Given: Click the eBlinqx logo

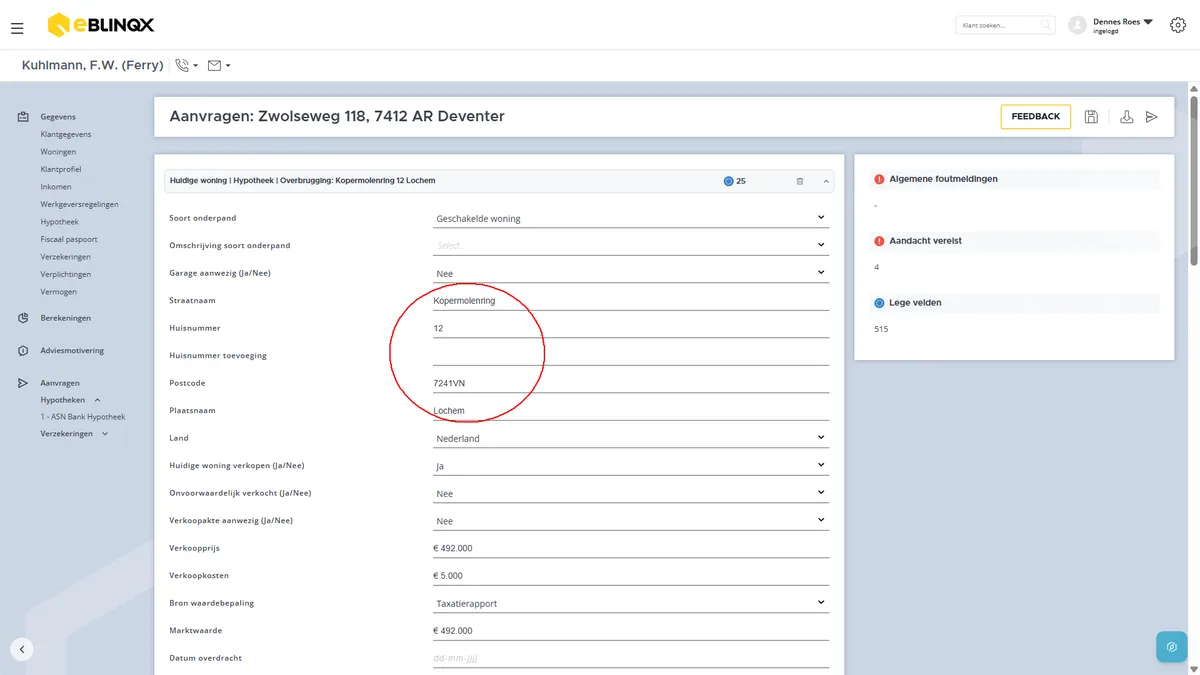Looking at the screenshot, I should click(x=100, y=25).
